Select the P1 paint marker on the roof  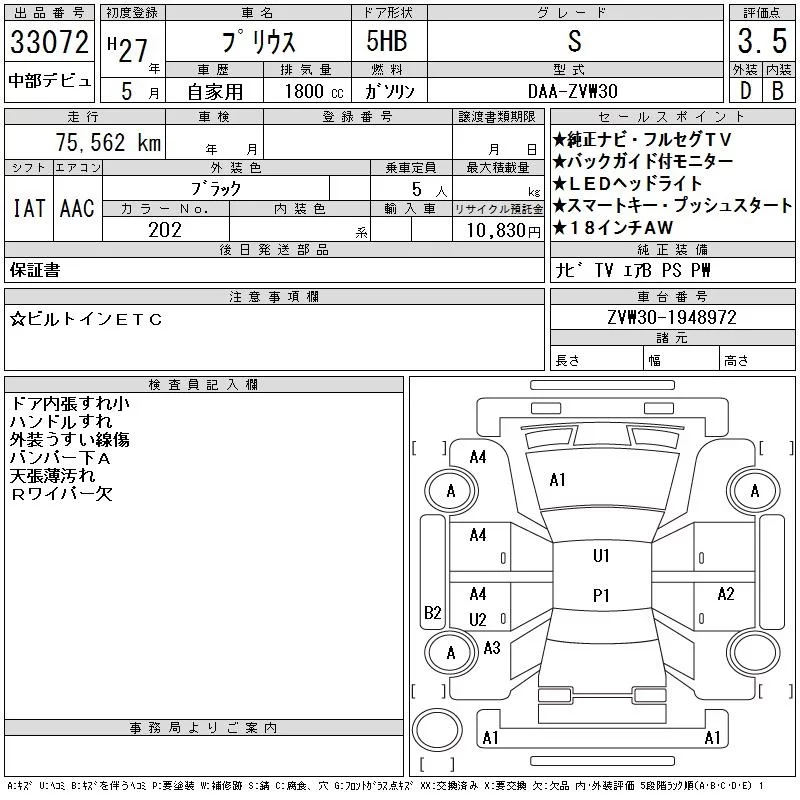601,595
